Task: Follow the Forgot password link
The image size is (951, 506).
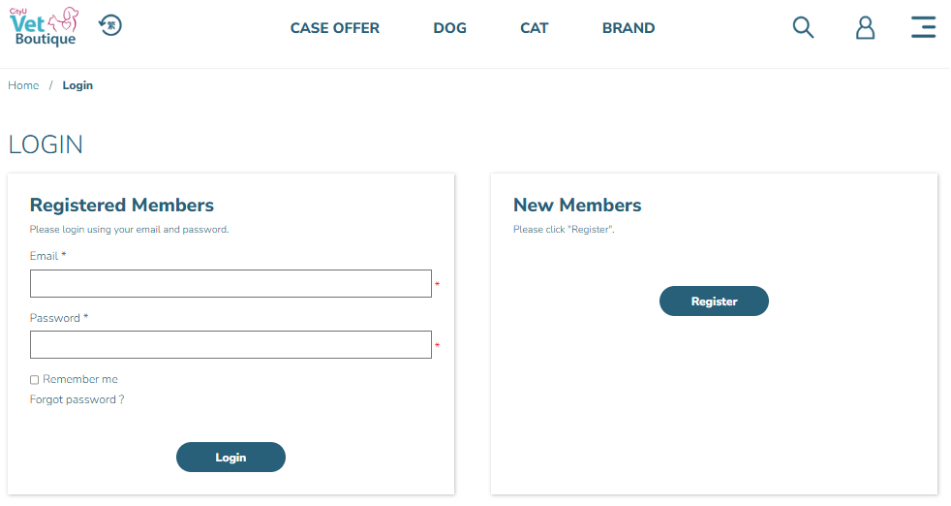Action: click(77, 399)
